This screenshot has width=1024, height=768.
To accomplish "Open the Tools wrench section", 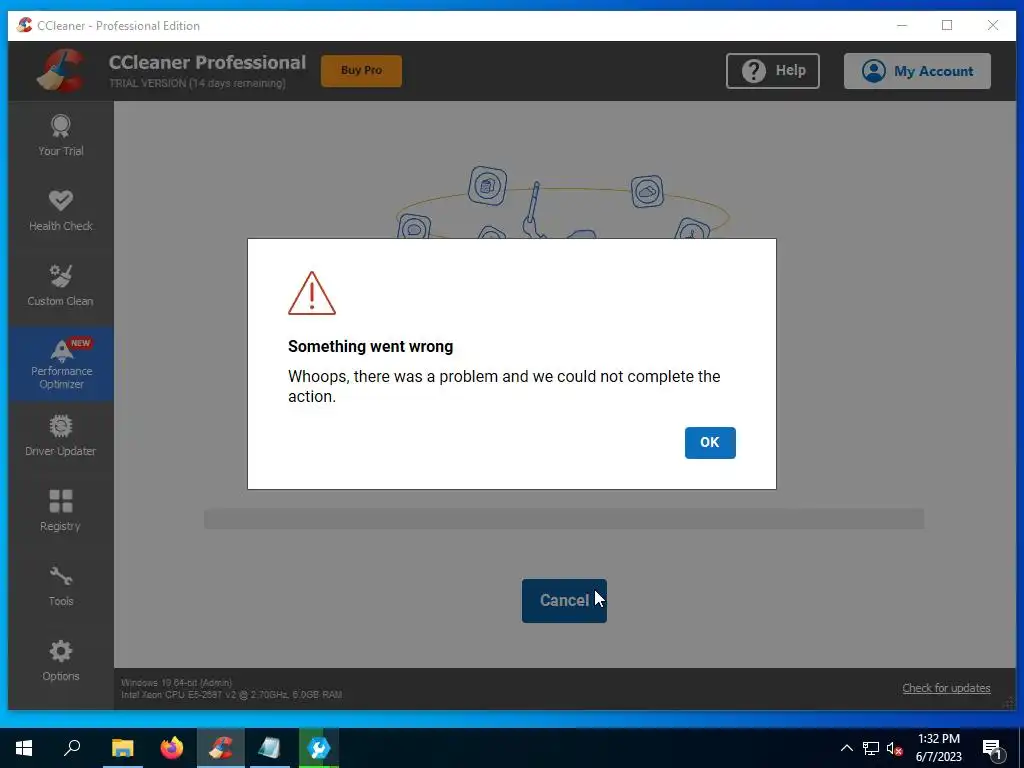I will [x=61, y=586].
